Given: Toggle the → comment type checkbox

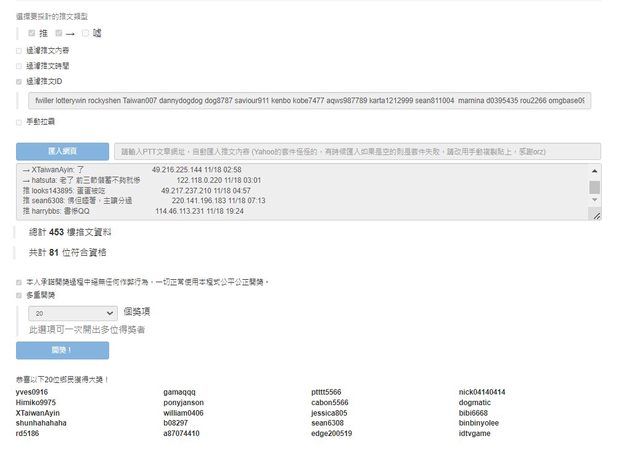Looking at the screenshot, I should (59, 33).
